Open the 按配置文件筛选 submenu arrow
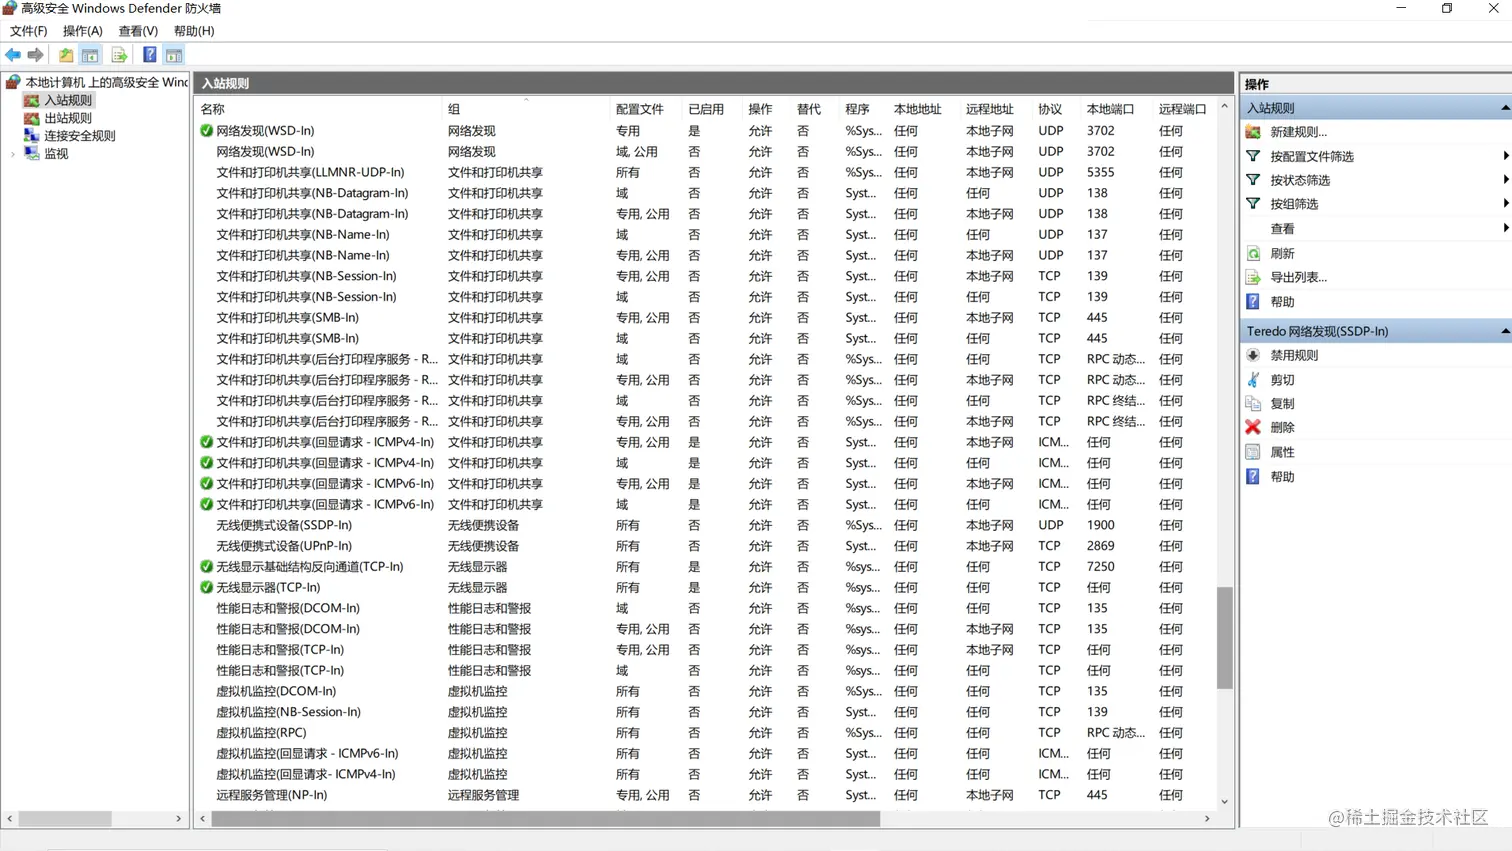This screenshot has height=851, width=1512. click(x=1505, y=156)
